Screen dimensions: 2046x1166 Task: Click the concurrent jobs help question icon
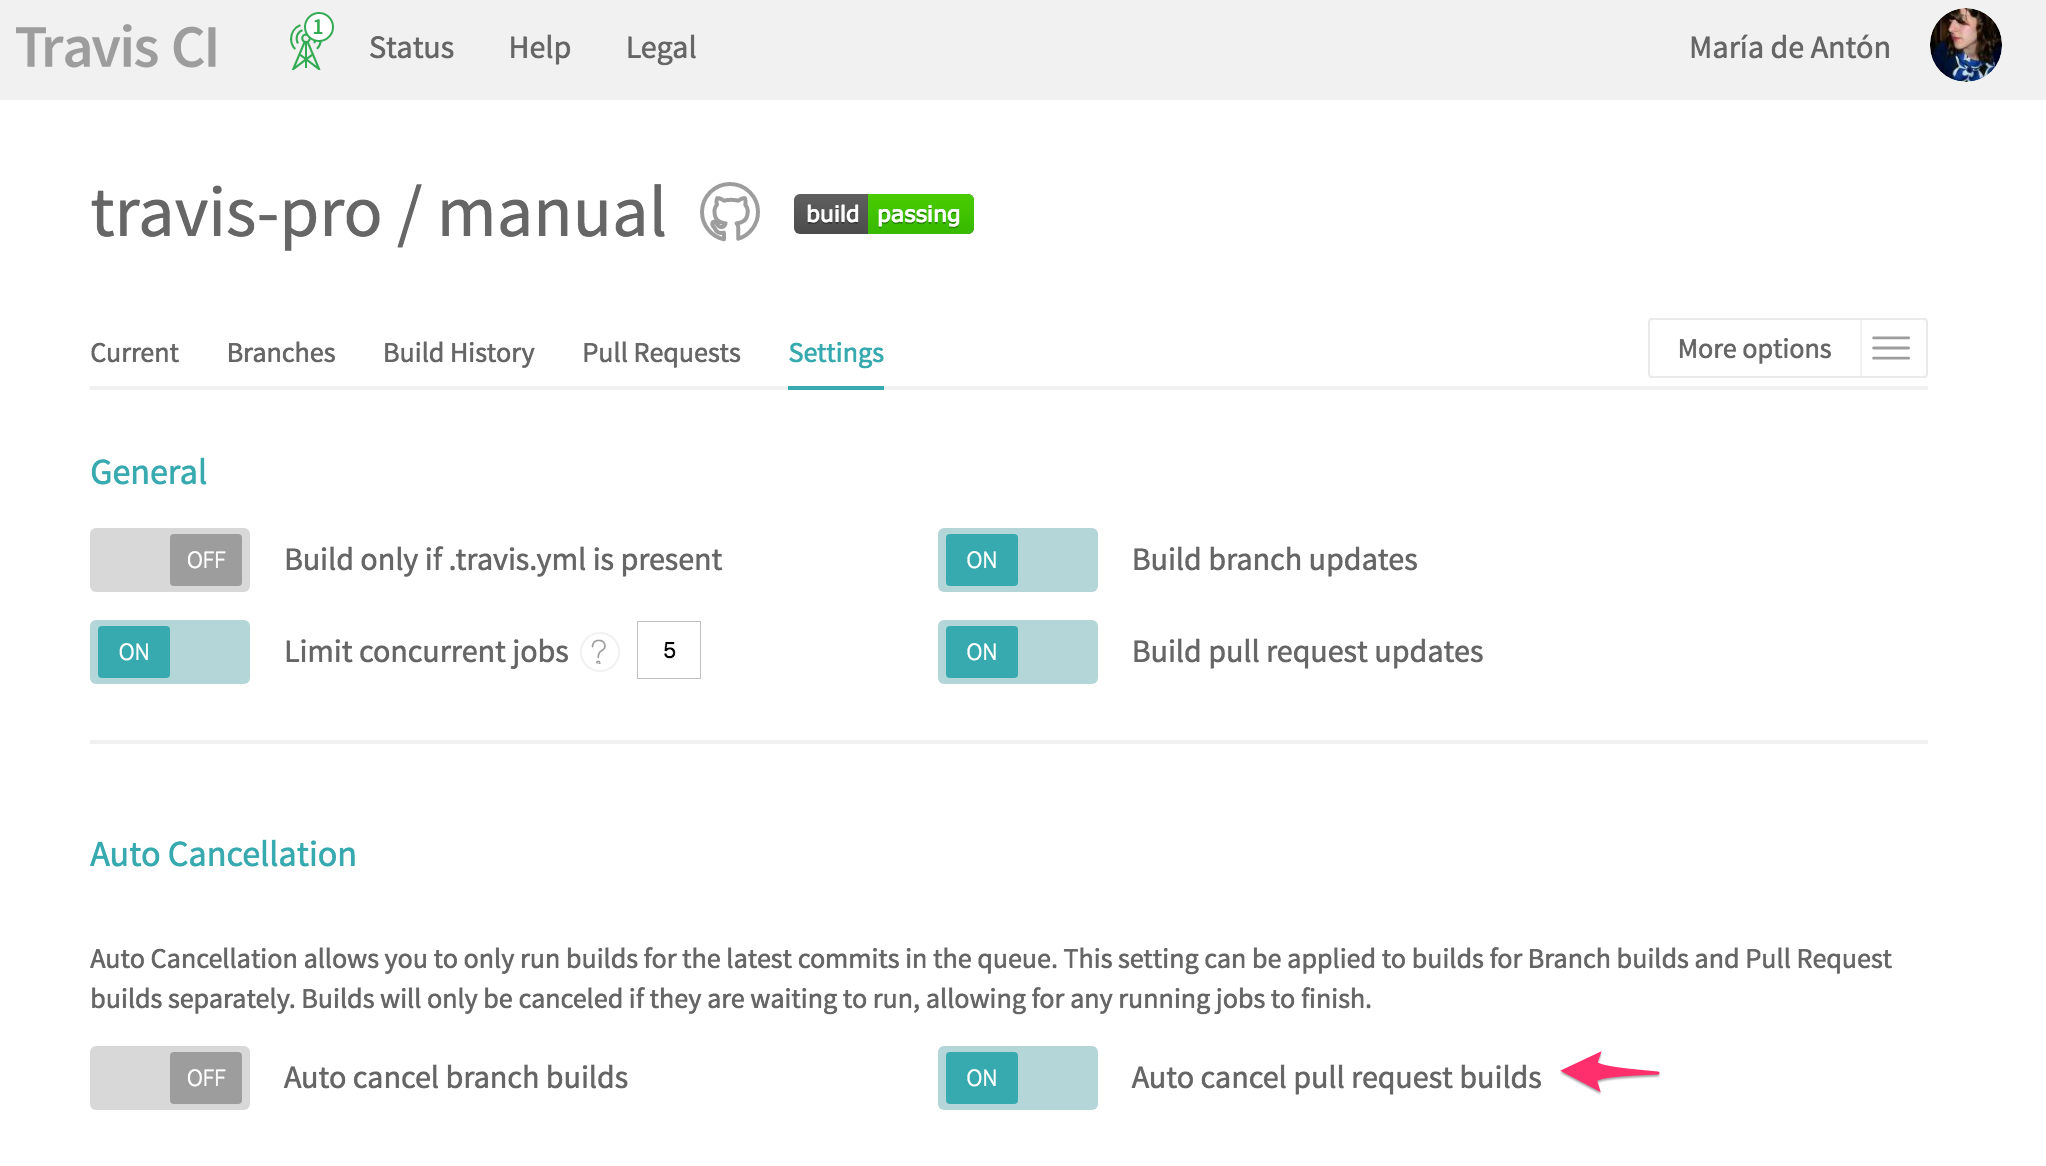(599, 652)
